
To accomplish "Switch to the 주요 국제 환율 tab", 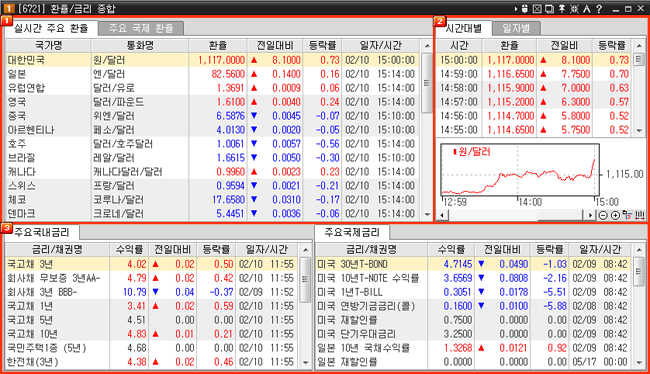I will pyautogui.click(x=141, y=28).
